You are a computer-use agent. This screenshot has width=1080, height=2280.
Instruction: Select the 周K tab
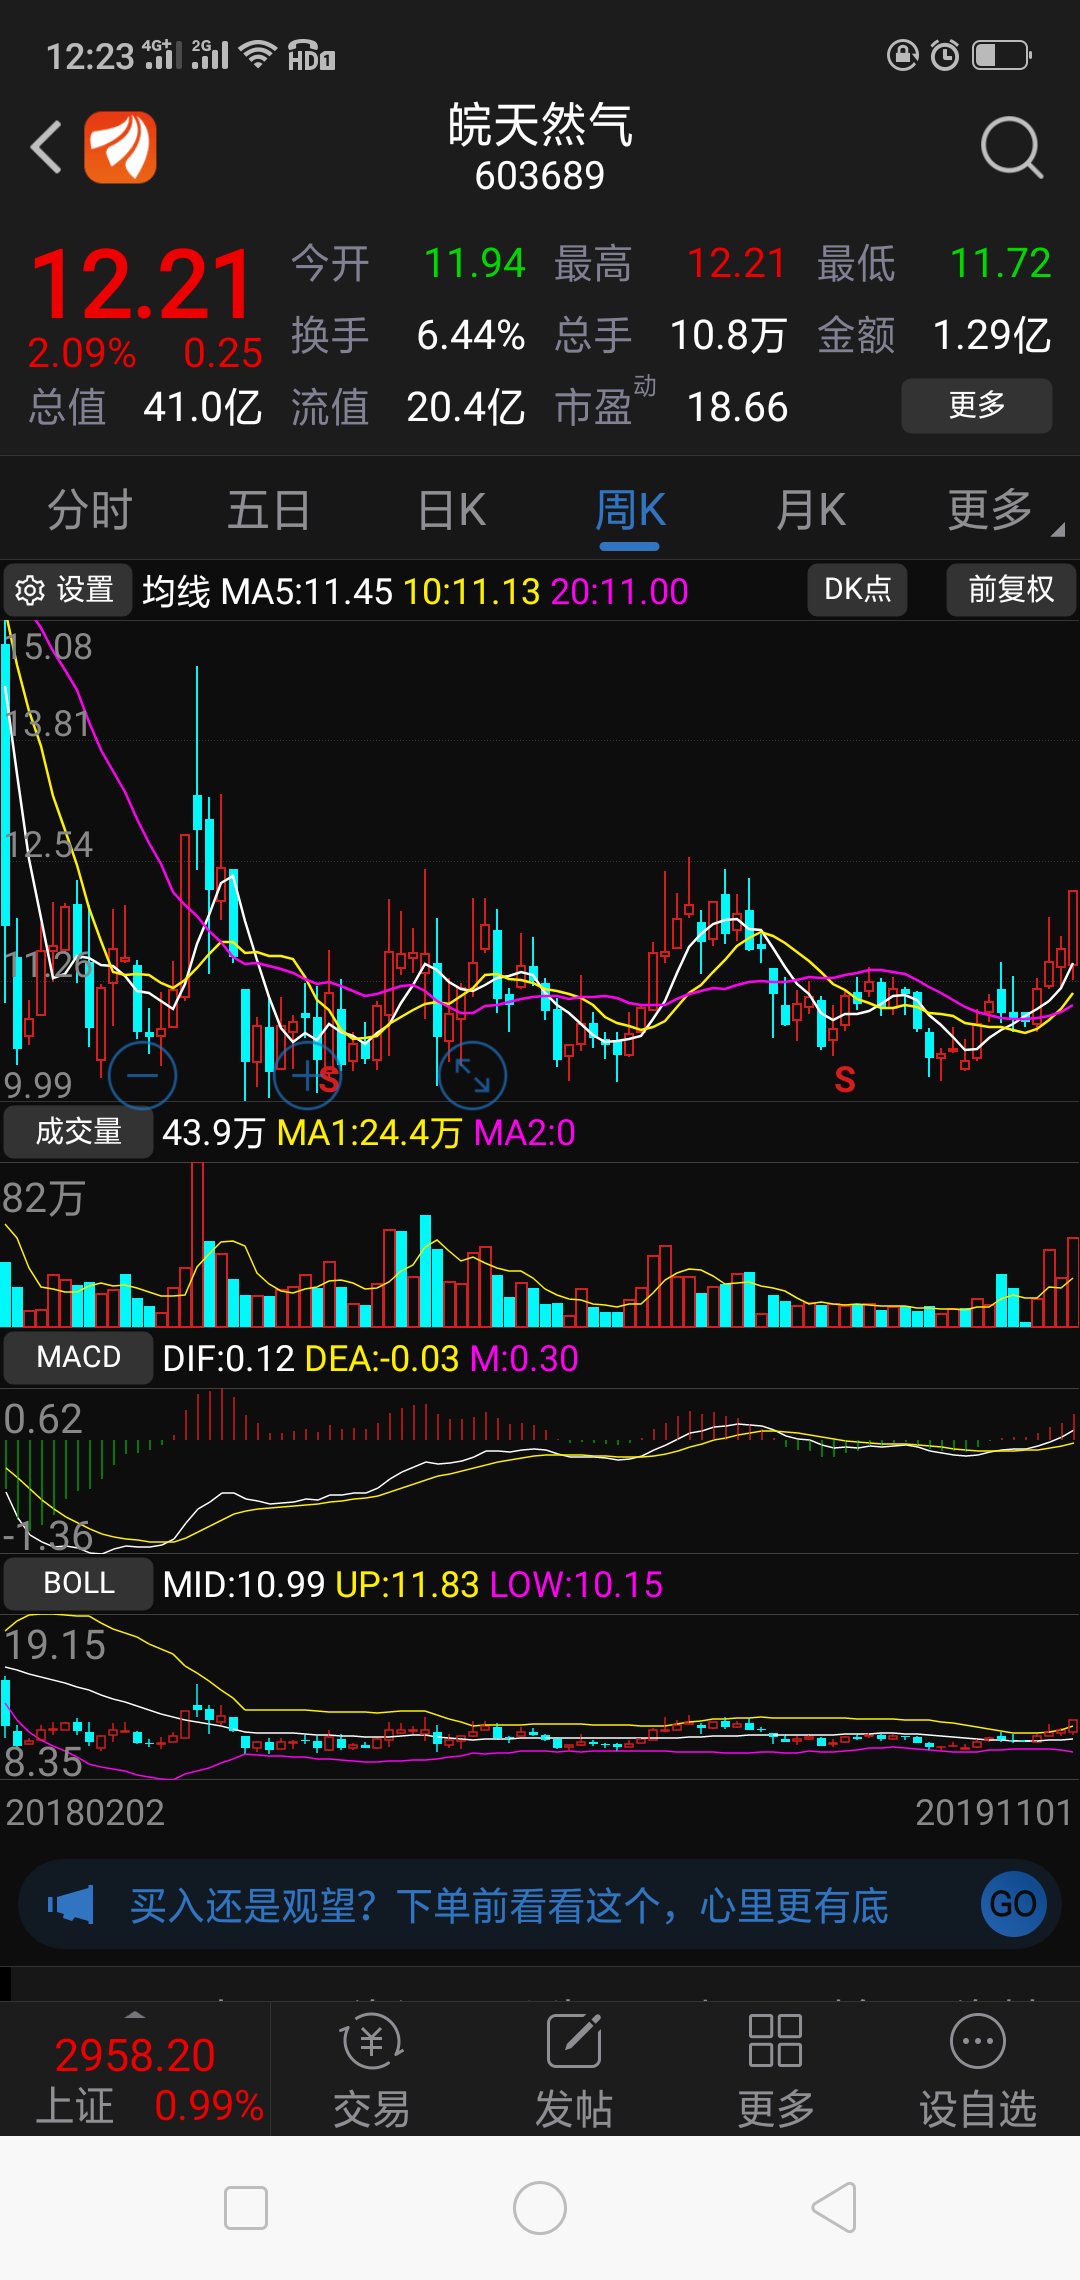coord(630,510)
